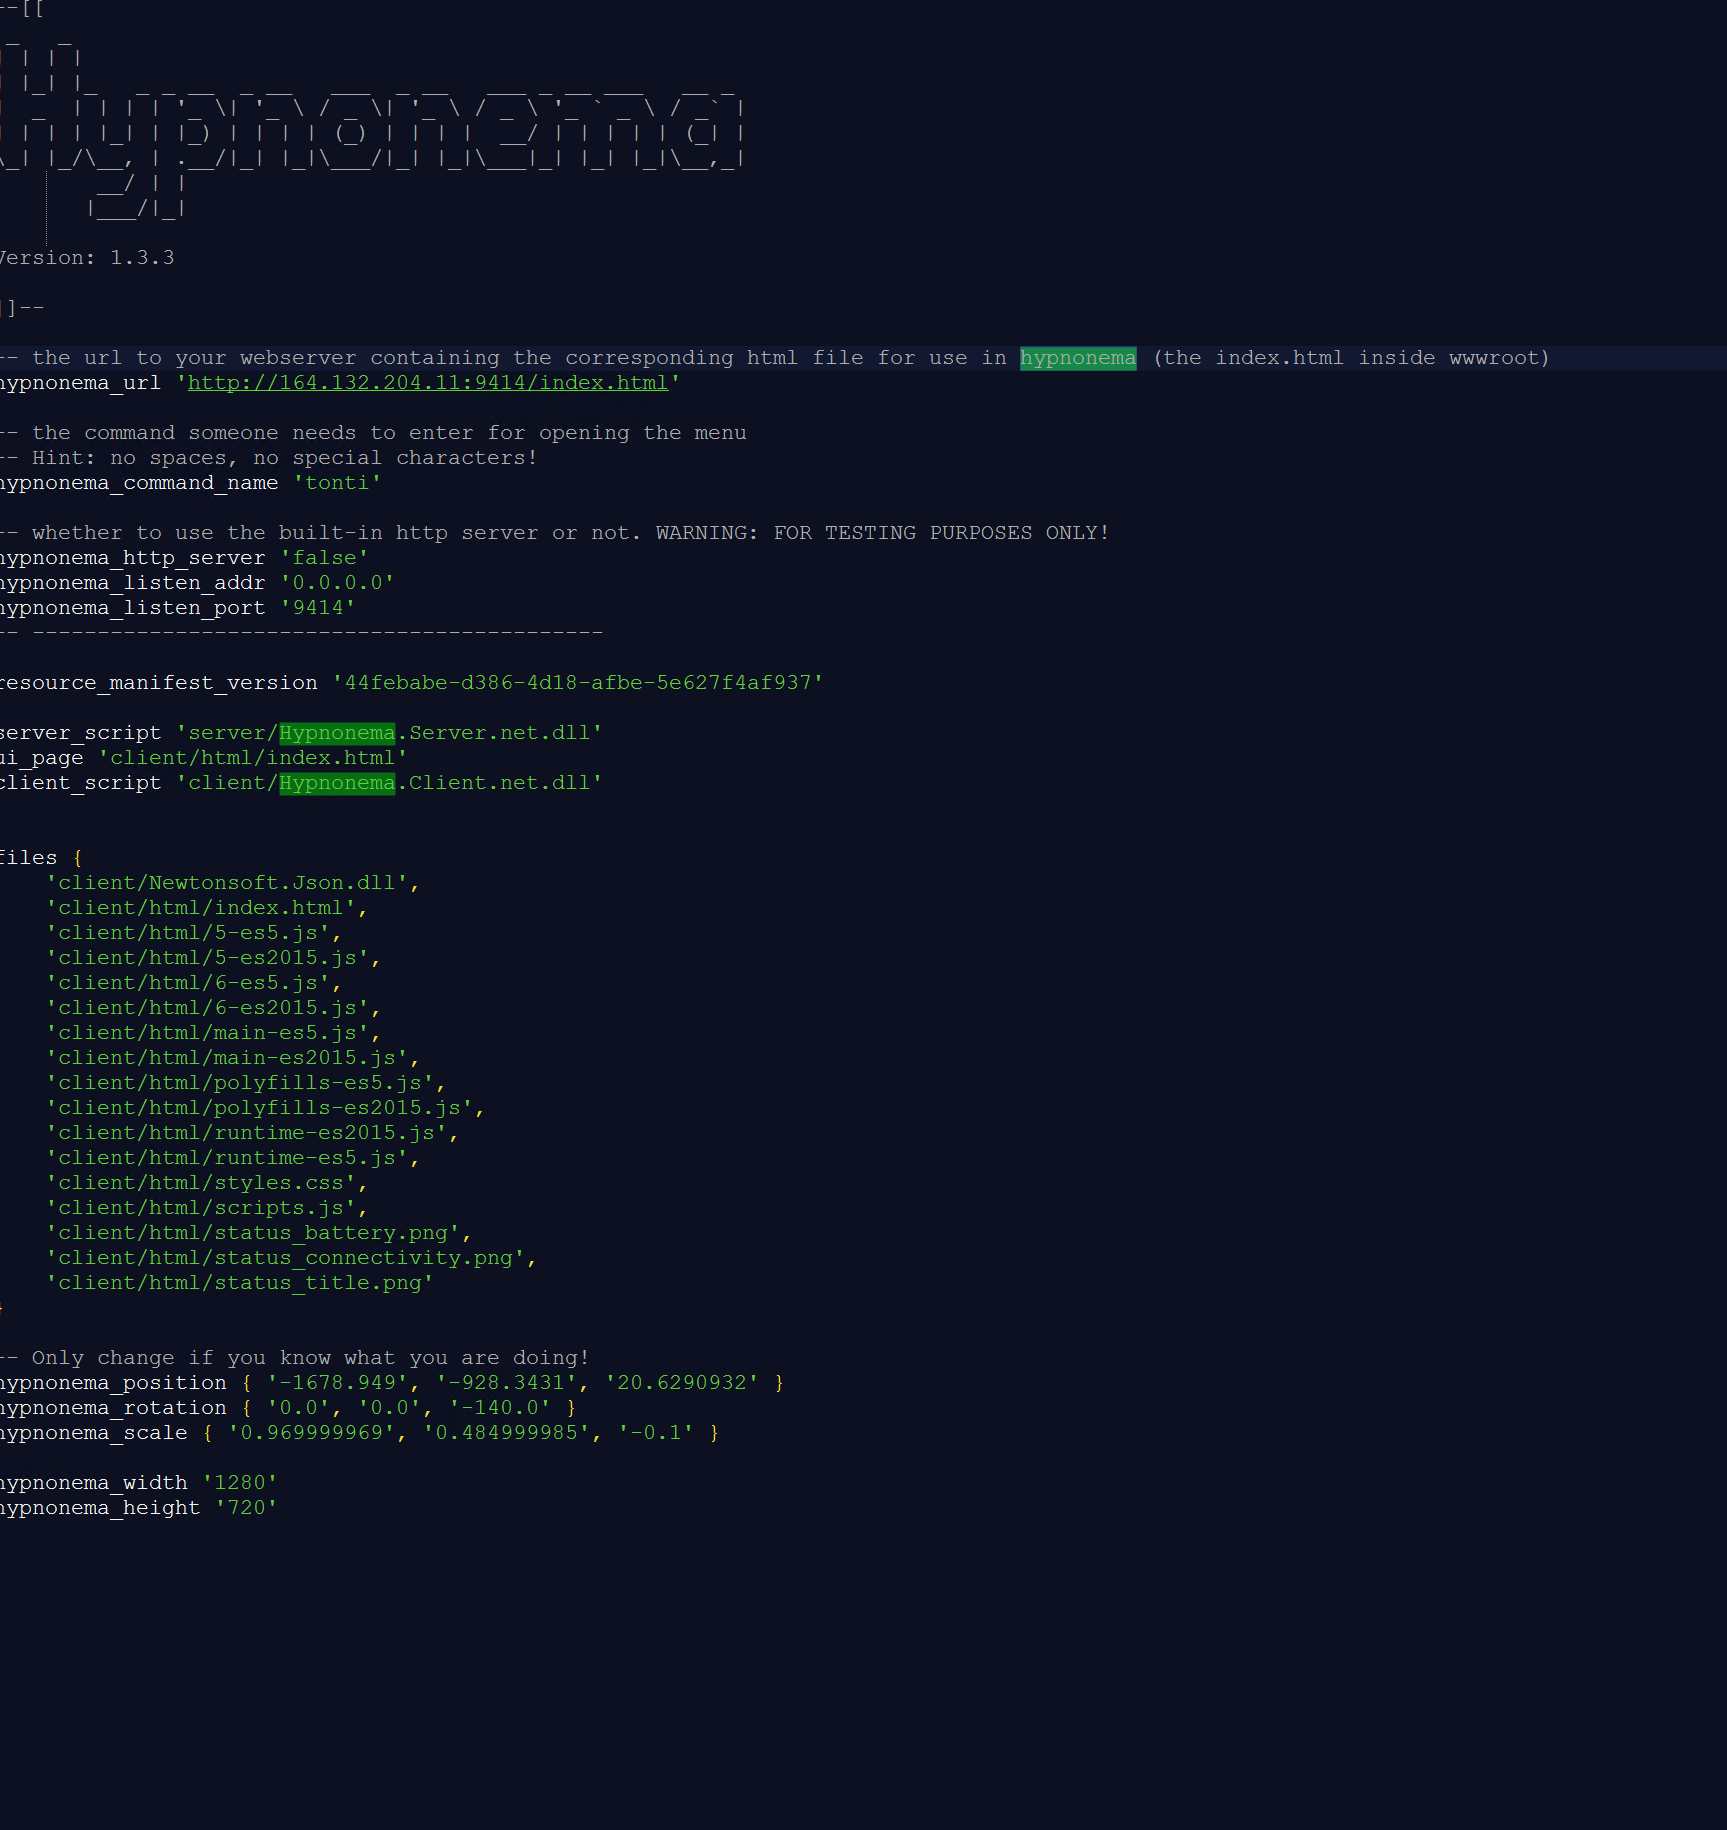Image resolution: width=1727 pixels, height=1830 pixels.
Task: Click the 'client/html/runtime-es5.js' entry
Action: [227, 1158]
